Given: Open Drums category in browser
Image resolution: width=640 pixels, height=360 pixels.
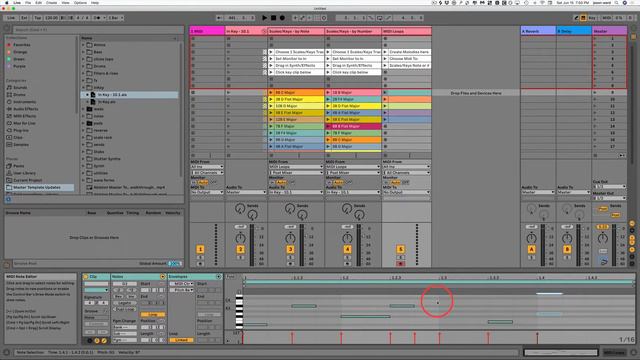Looking at the screenshot, I should pos(19,95).
